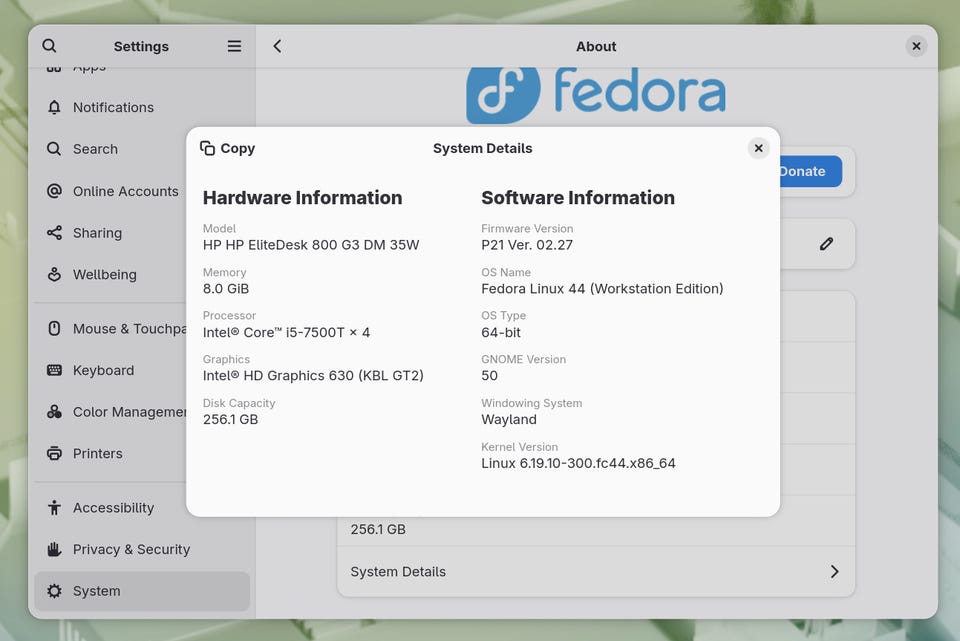The image size is (960, 641).
Task: Click the 'Hardware Information' heading
Action: pyautogui.click(x=302, y=198)
